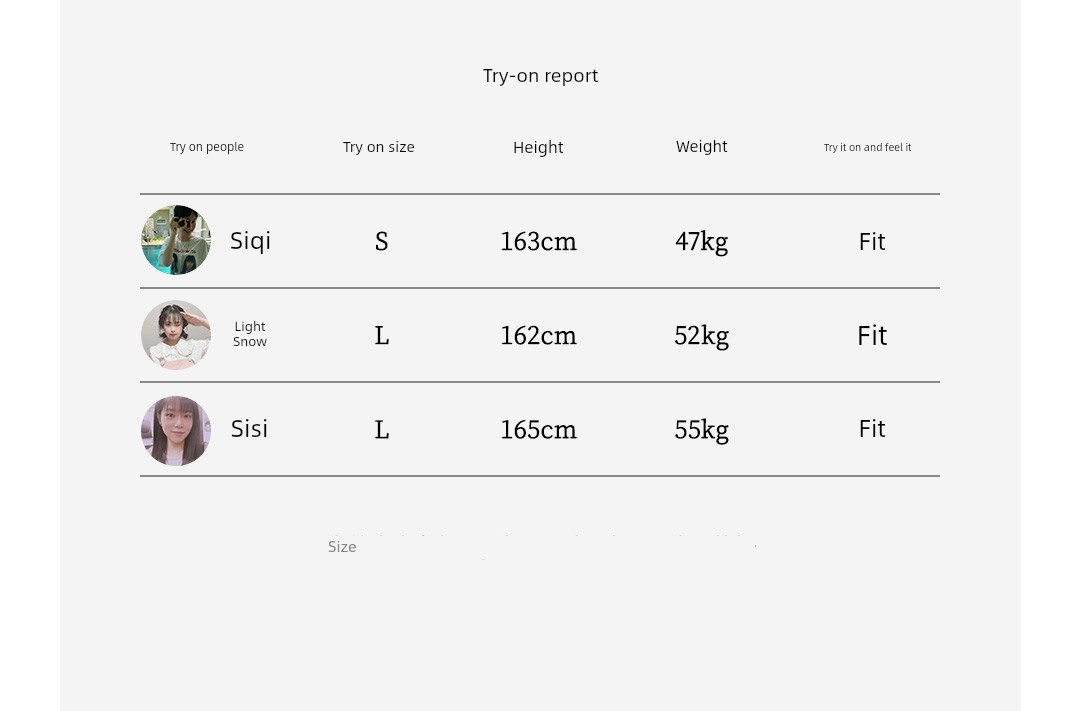
Task: Click the 52kg weight entry
Action: point(701,336)
